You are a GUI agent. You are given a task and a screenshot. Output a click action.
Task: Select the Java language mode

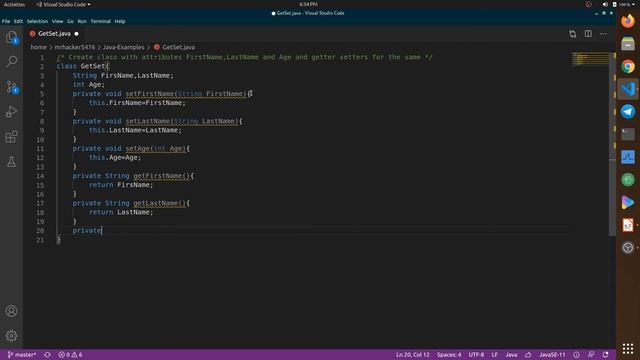coord(511,355)
